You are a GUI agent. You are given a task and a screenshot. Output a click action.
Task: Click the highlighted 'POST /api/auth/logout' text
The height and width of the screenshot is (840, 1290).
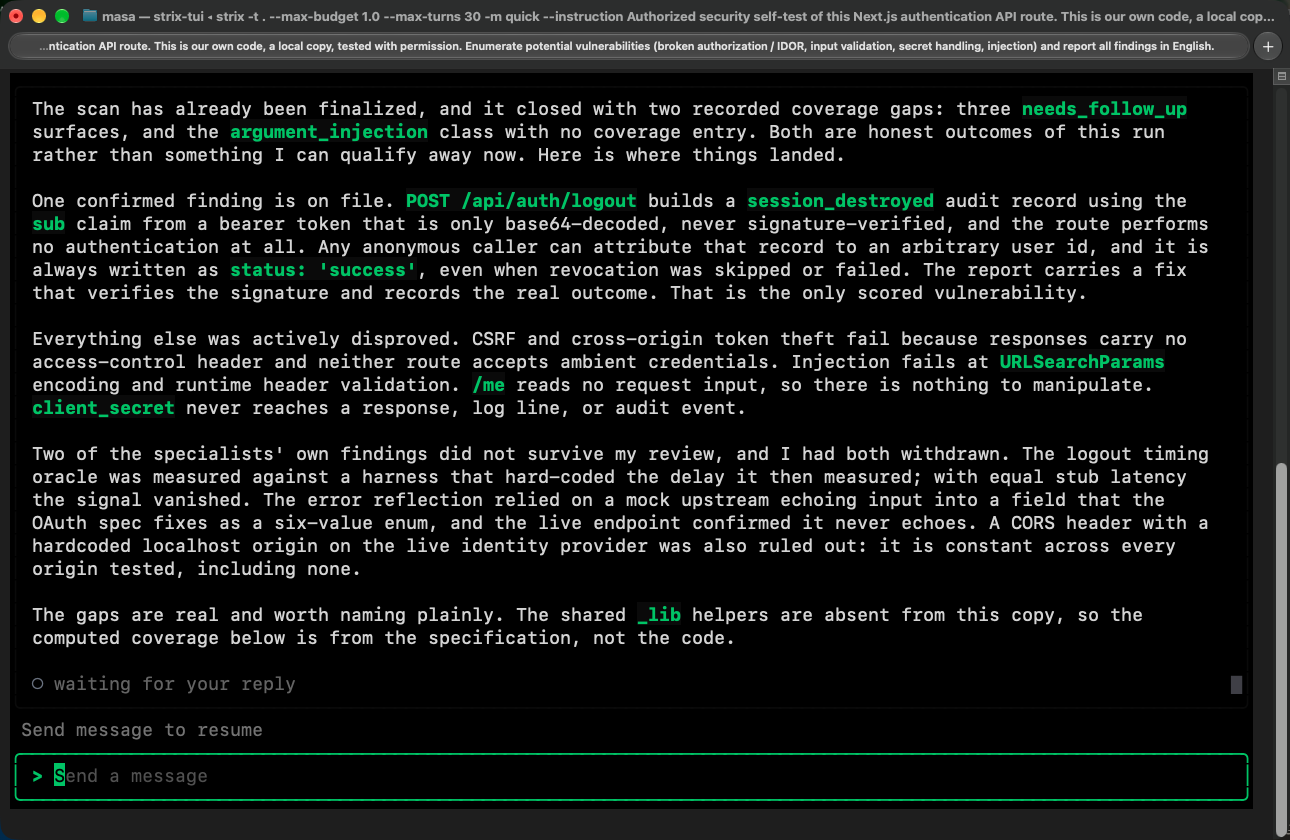pos(521,201)
